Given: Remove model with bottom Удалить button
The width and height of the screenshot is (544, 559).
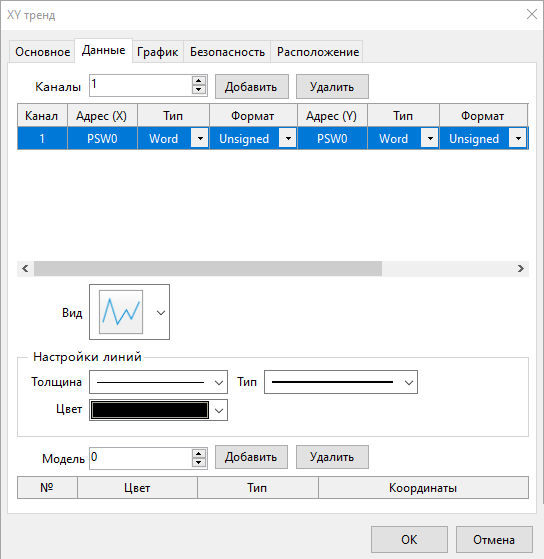Looking at the screenshot, I should coord(332,457).
